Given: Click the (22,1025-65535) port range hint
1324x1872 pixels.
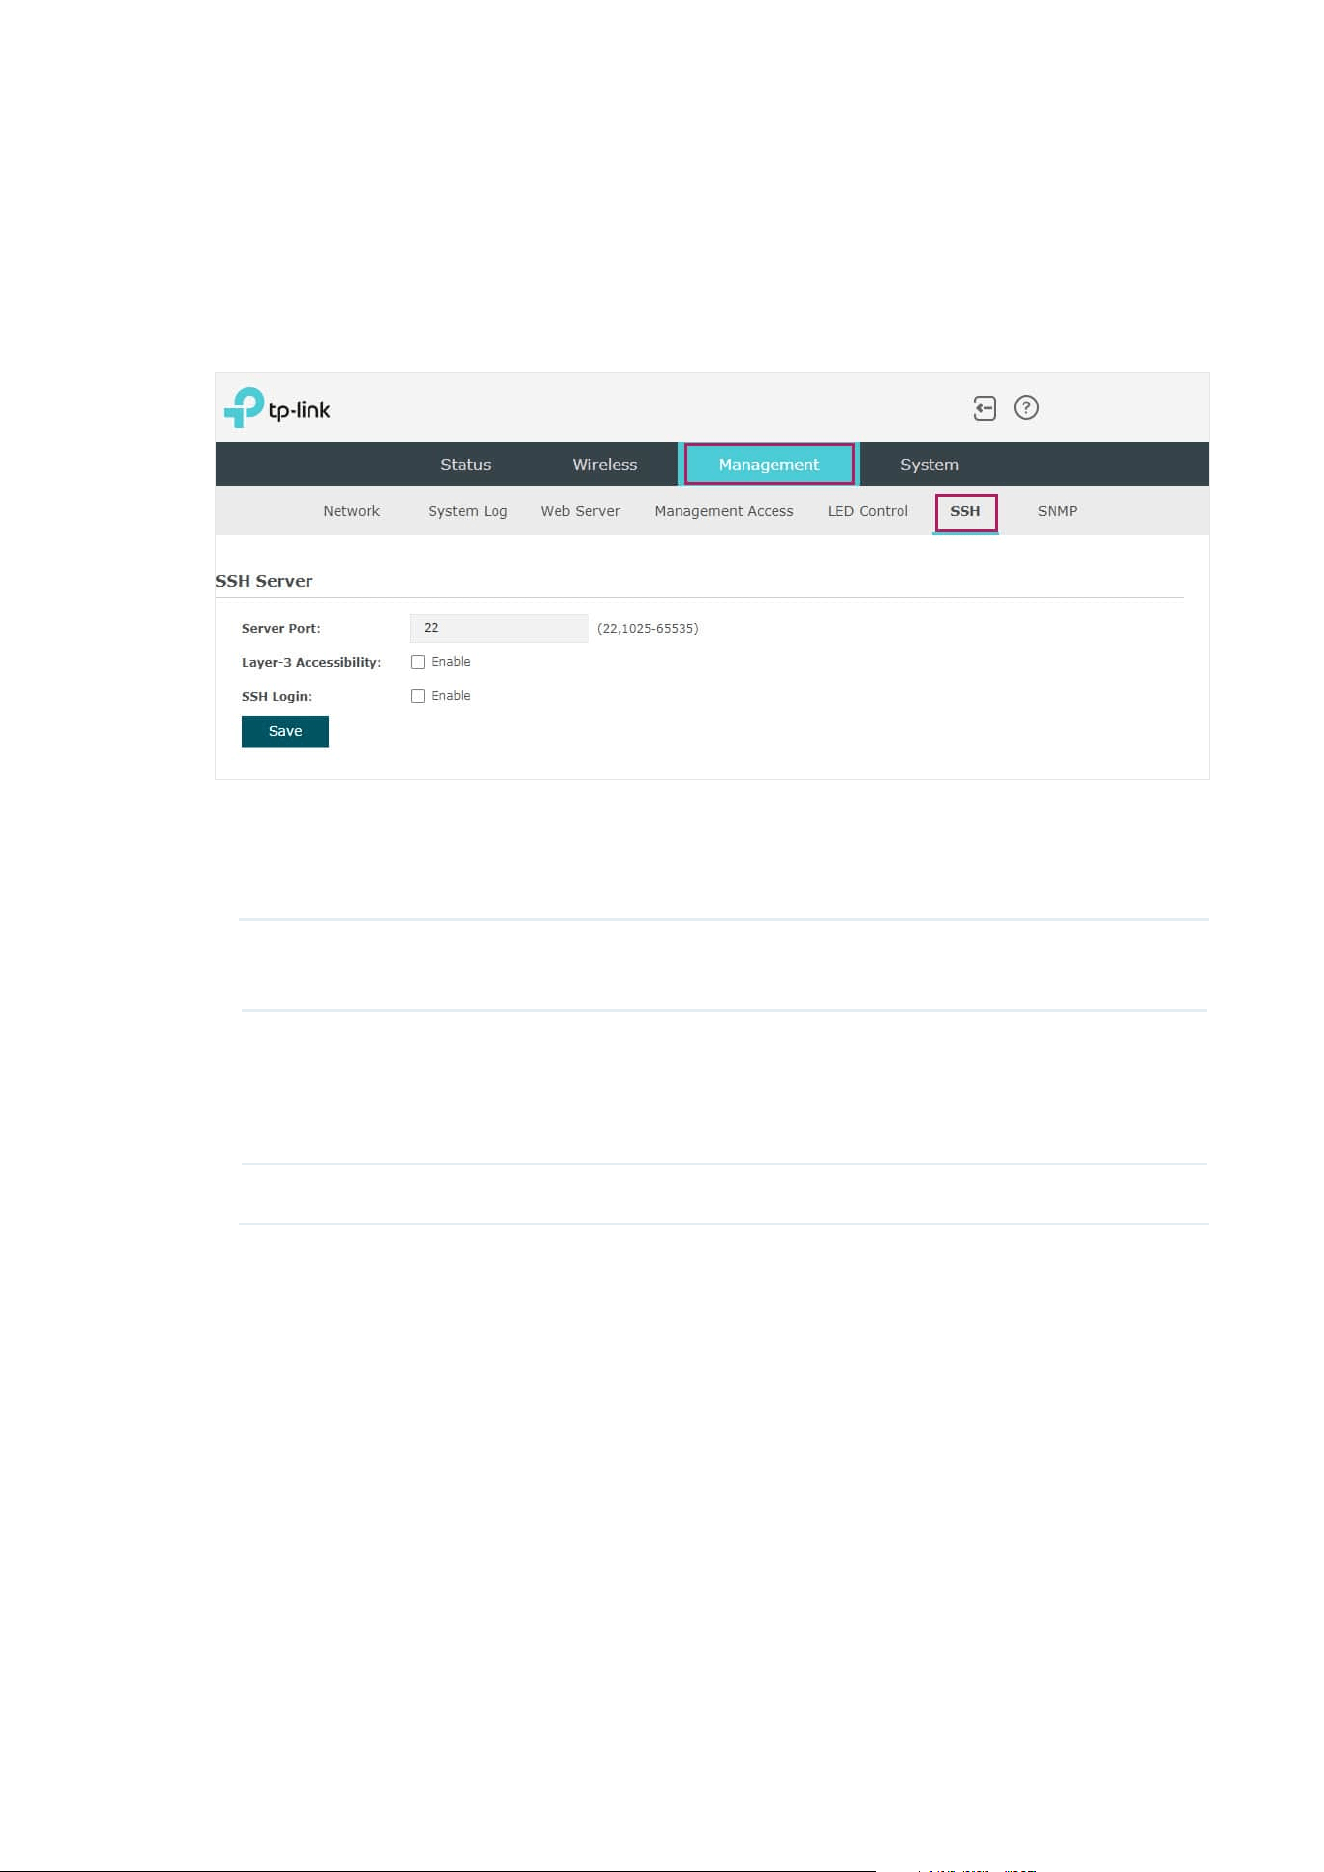Looking at the screenshot, I should 648,629.
